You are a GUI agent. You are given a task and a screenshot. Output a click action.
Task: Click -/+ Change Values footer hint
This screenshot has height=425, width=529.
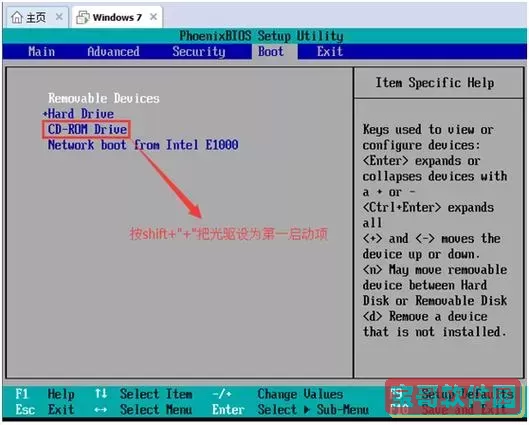click(278, 394)
